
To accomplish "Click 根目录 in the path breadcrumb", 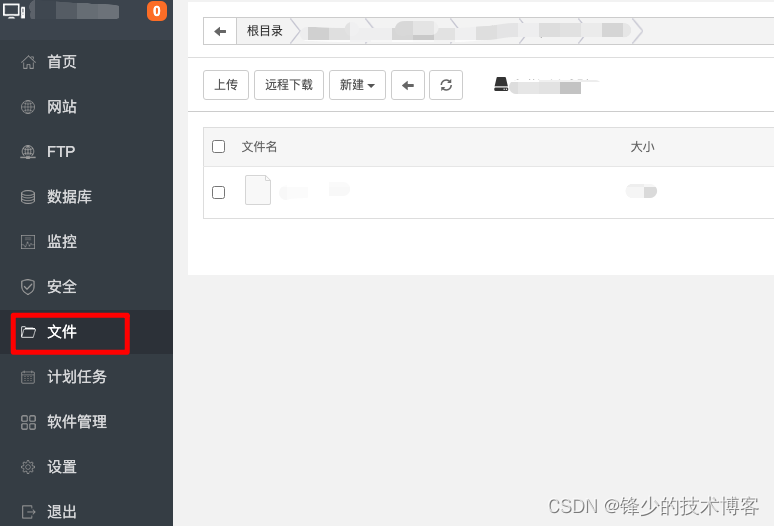I will 265,31.
